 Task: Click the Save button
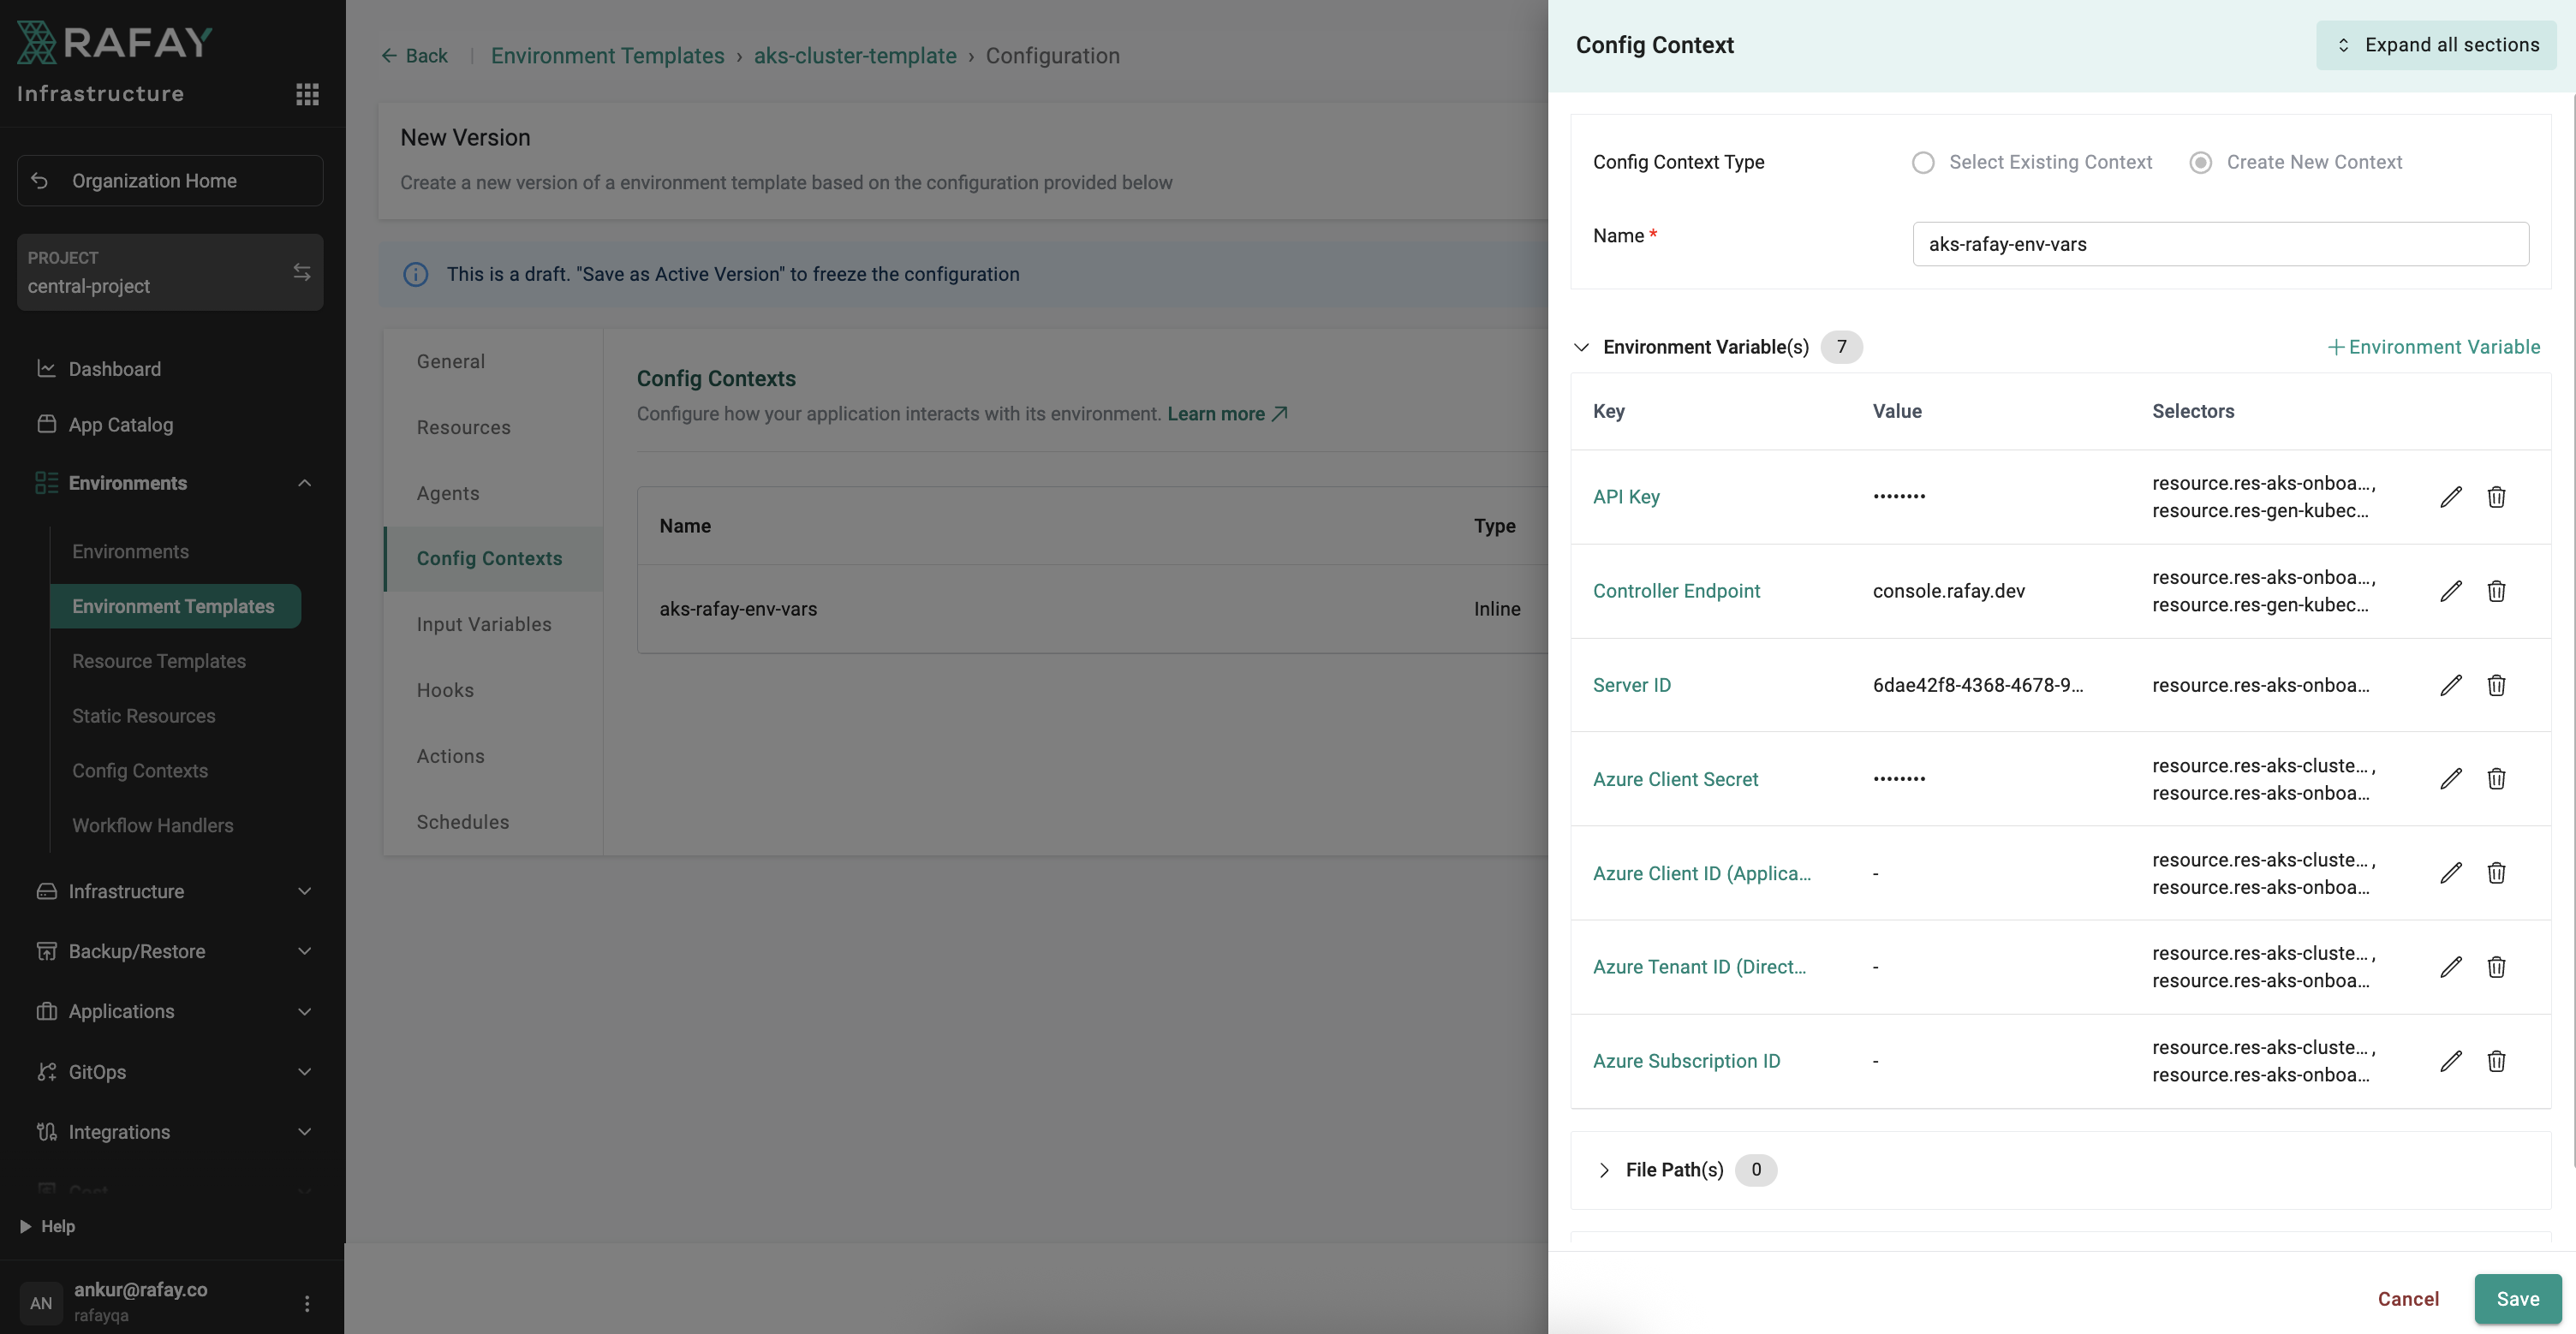point(2517,1299)
